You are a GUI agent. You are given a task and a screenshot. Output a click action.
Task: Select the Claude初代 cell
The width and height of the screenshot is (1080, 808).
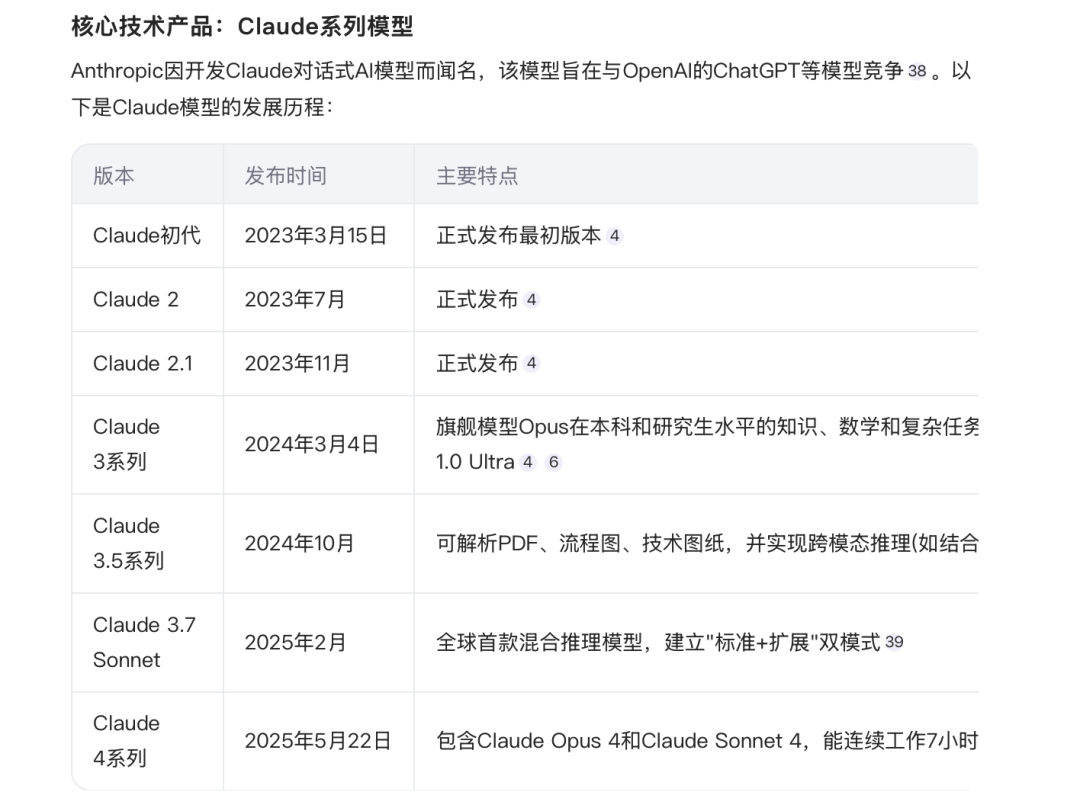click(x=147, y=236)
